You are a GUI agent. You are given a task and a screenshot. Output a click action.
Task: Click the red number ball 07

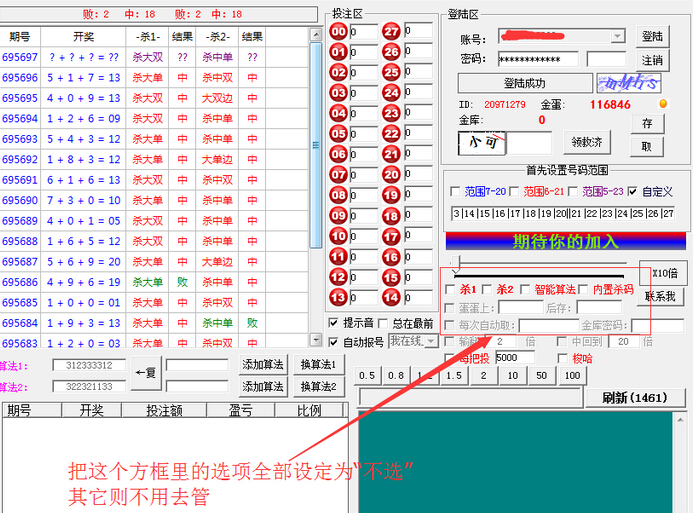pos(339,175)
